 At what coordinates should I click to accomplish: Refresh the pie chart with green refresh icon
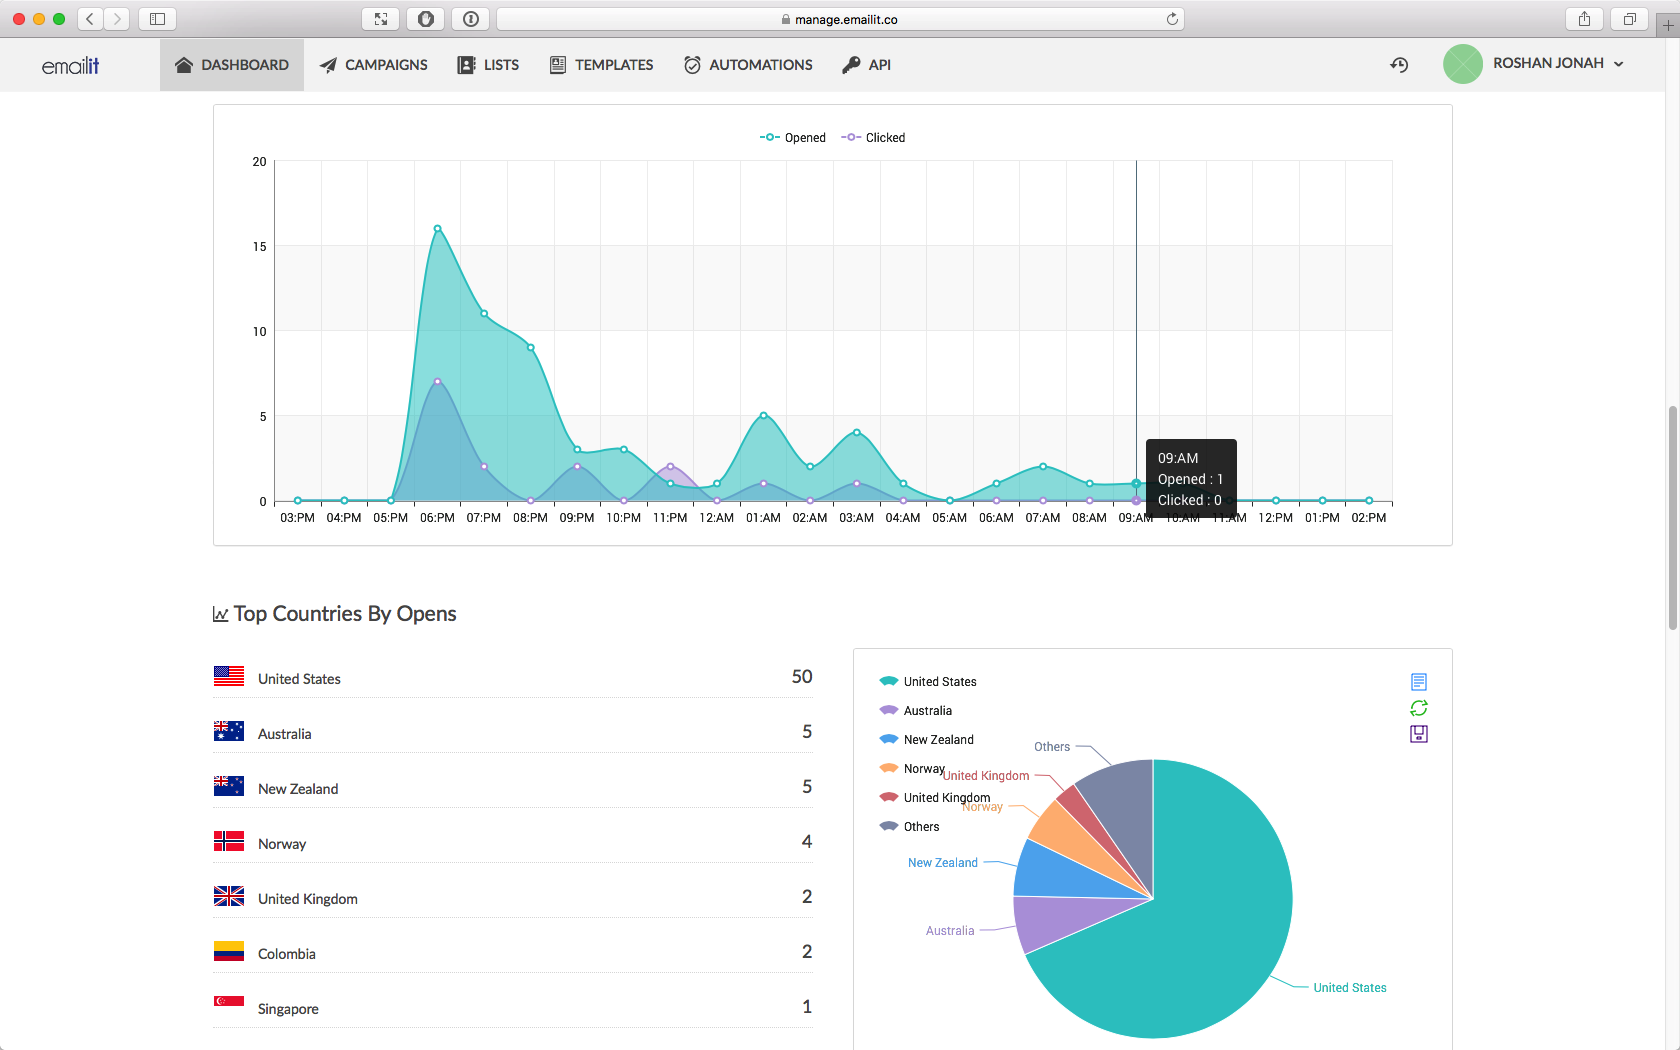pos(1418,707)
